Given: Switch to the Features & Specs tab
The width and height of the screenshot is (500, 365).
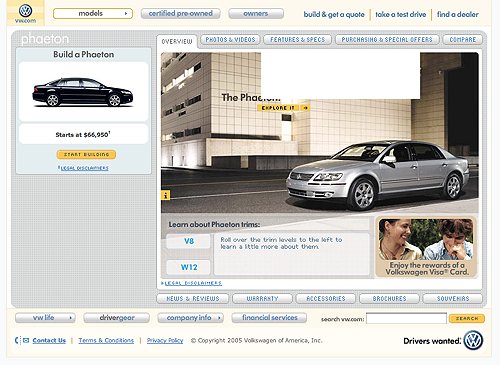Looking at the screenshot, I should [x=297, y=40].
